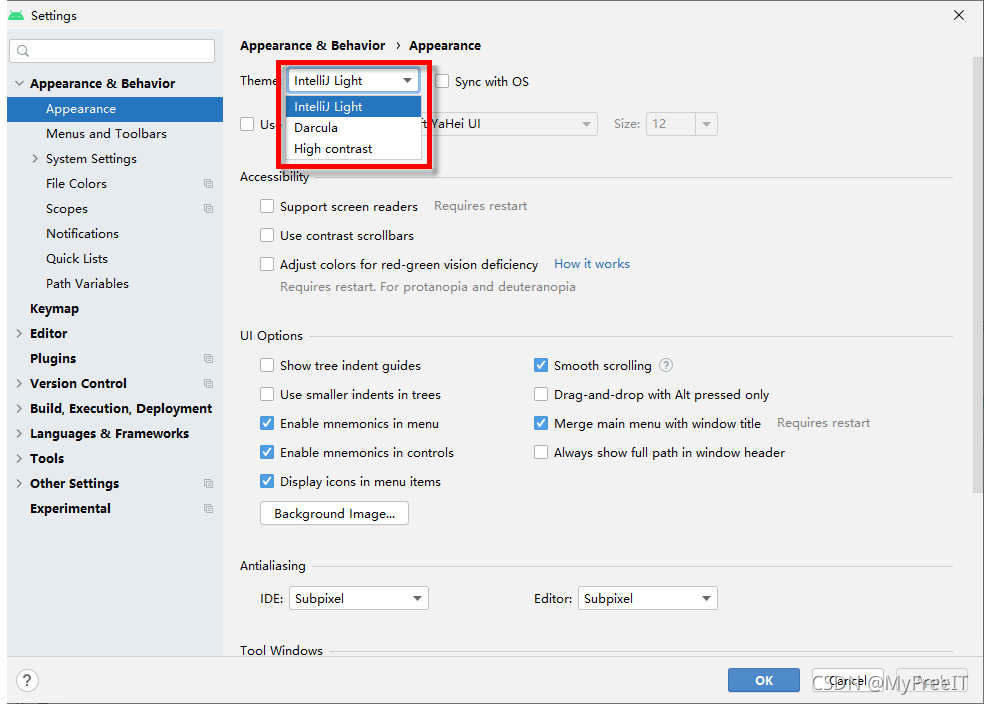
Task: Click the settings panel vertical scrollbar
Action: click(x=978, y=275)
